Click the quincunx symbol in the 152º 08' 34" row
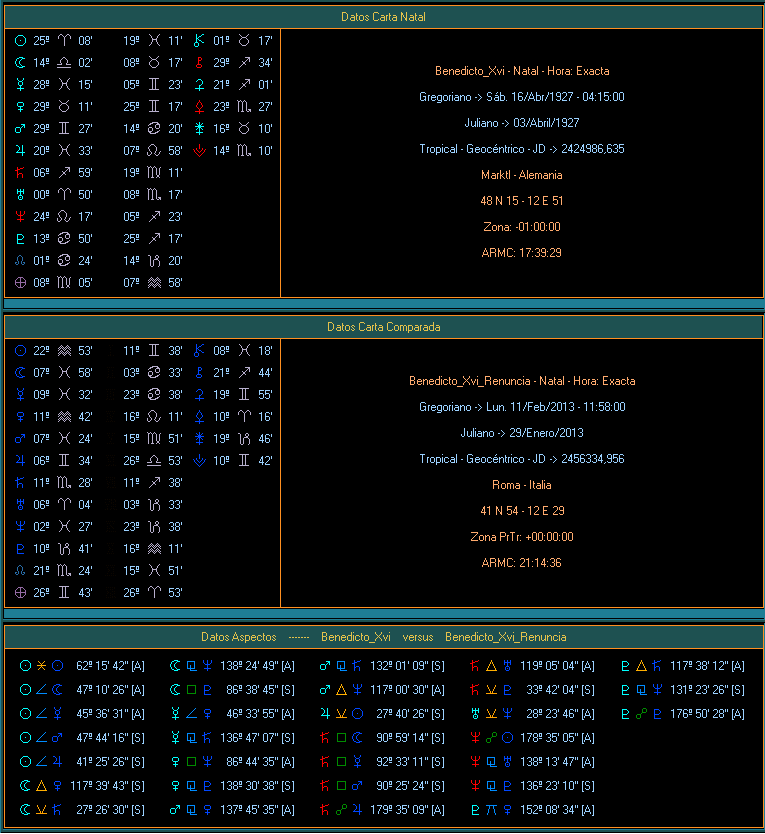This screenshot has width=765, height=834. [492, 810]
